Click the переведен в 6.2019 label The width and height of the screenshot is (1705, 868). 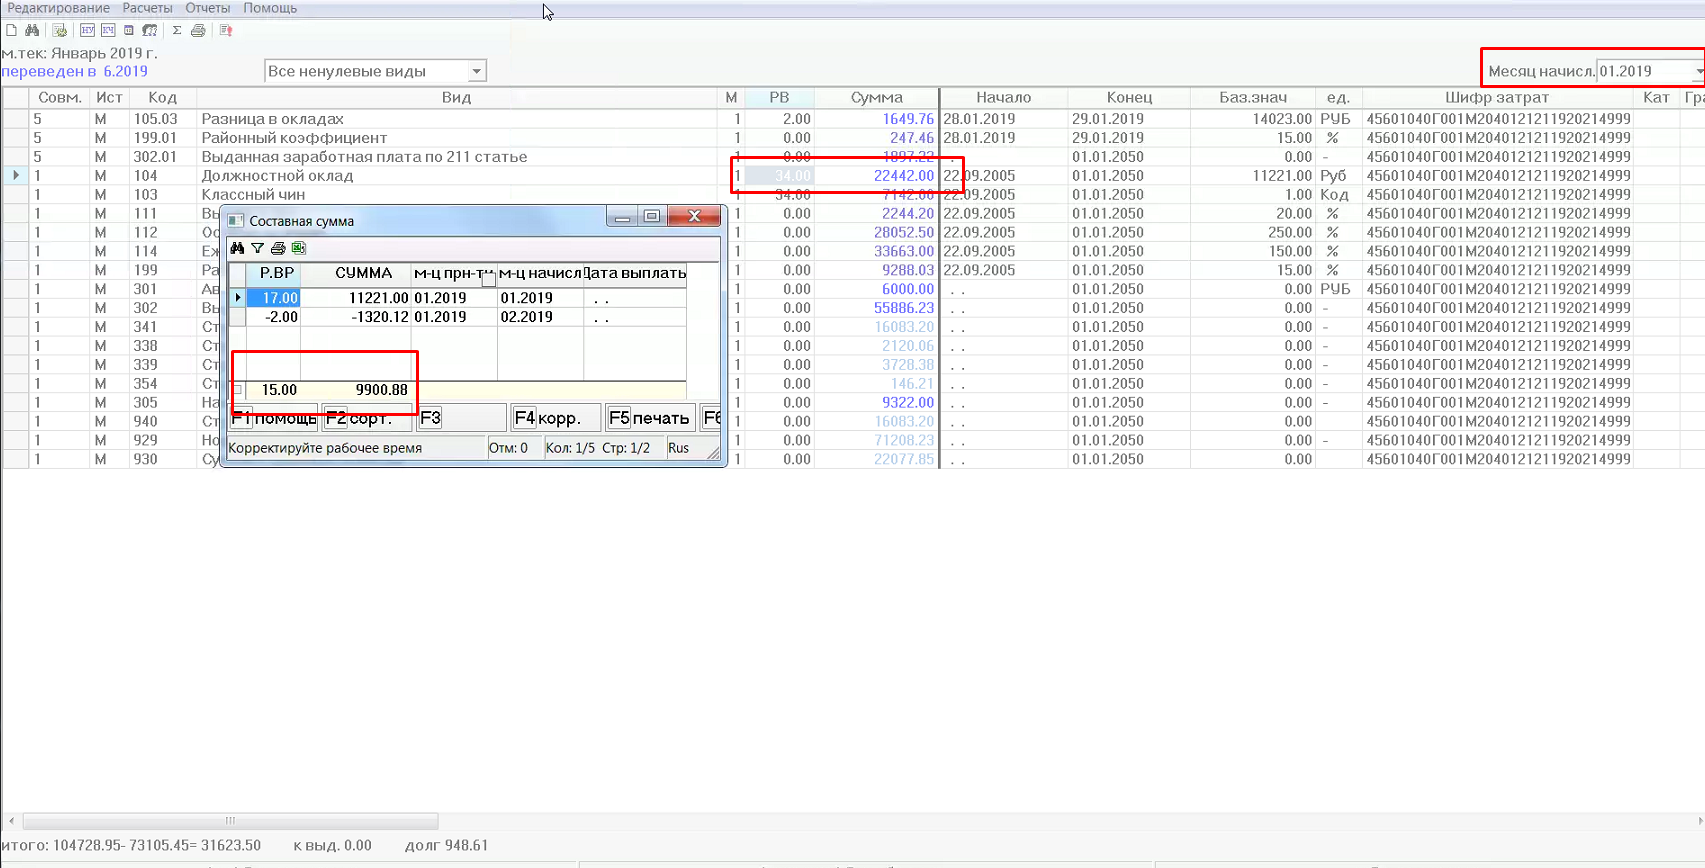pos(75,72)
